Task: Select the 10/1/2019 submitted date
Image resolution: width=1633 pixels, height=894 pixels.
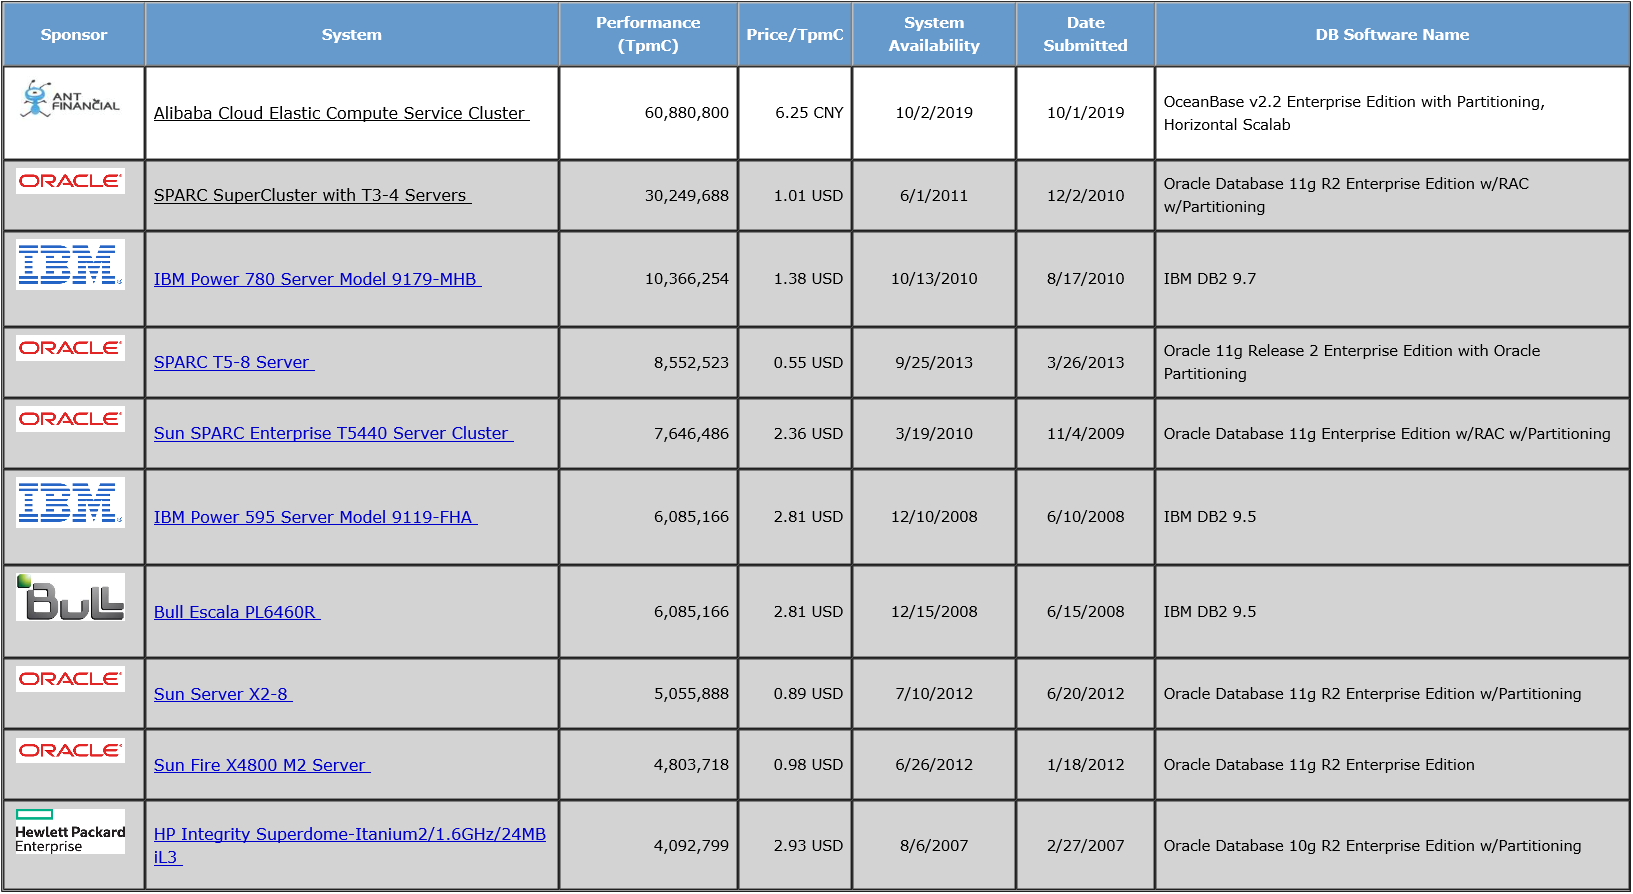Action: 1086,113
